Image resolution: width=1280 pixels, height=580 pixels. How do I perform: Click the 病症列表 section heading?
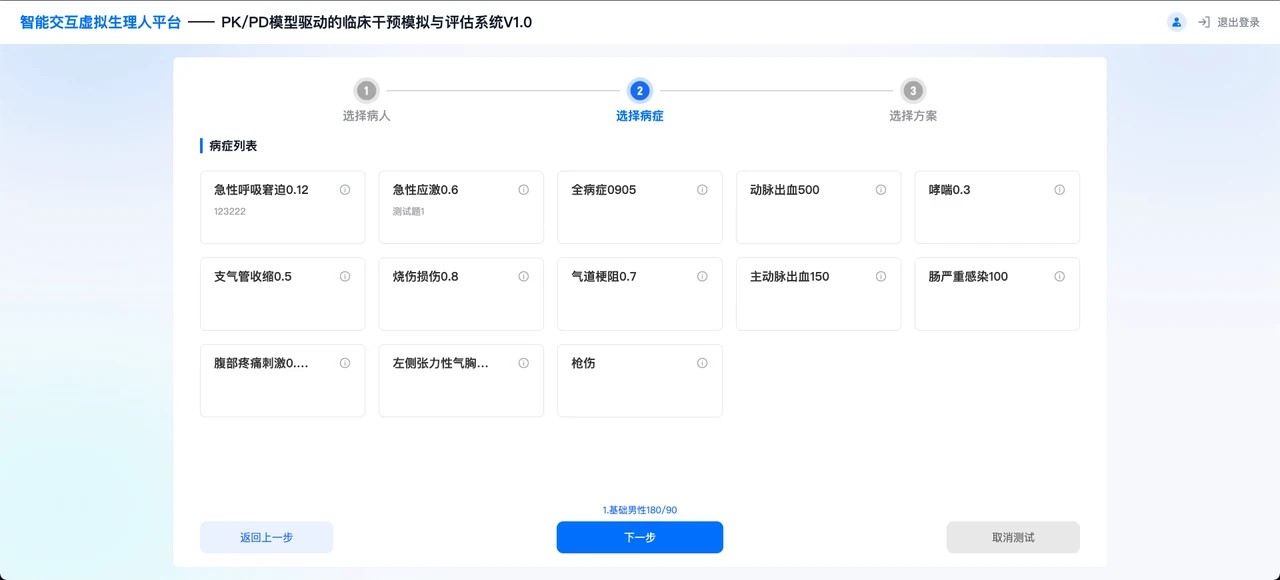point(233,146)
